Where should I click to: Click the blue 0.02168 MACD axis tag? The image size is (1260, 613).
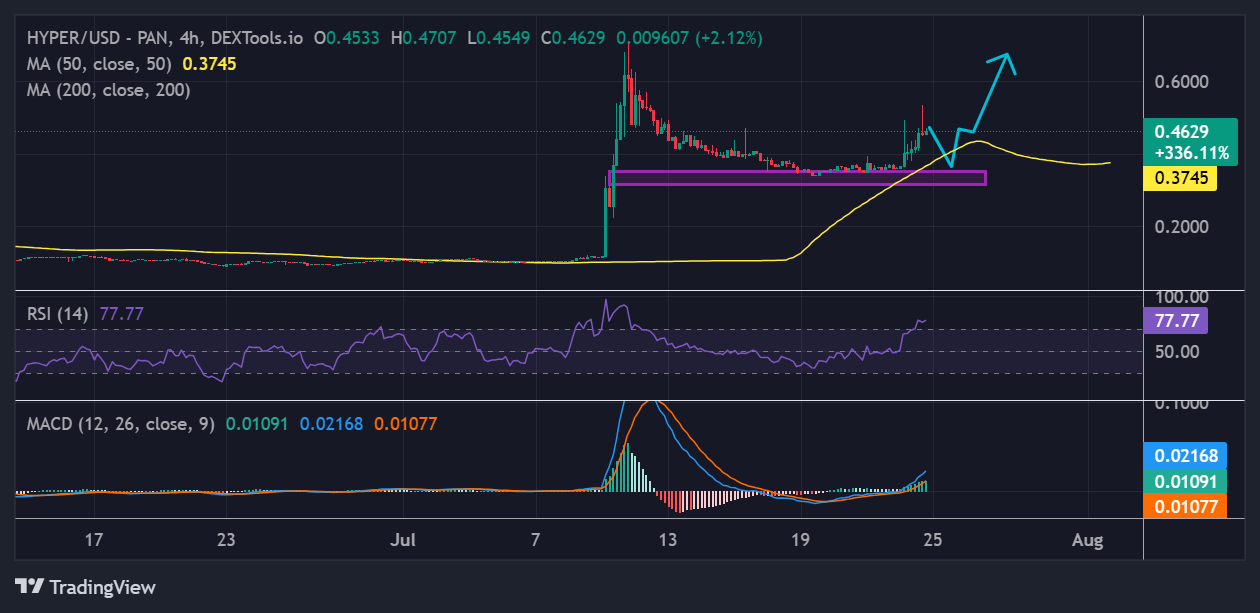coord(1186,455)
